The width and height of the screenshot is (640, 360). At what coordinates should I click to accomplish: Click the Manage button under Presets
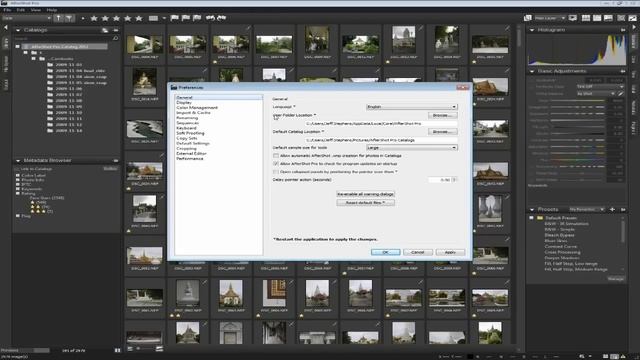(x=616, y=279)
